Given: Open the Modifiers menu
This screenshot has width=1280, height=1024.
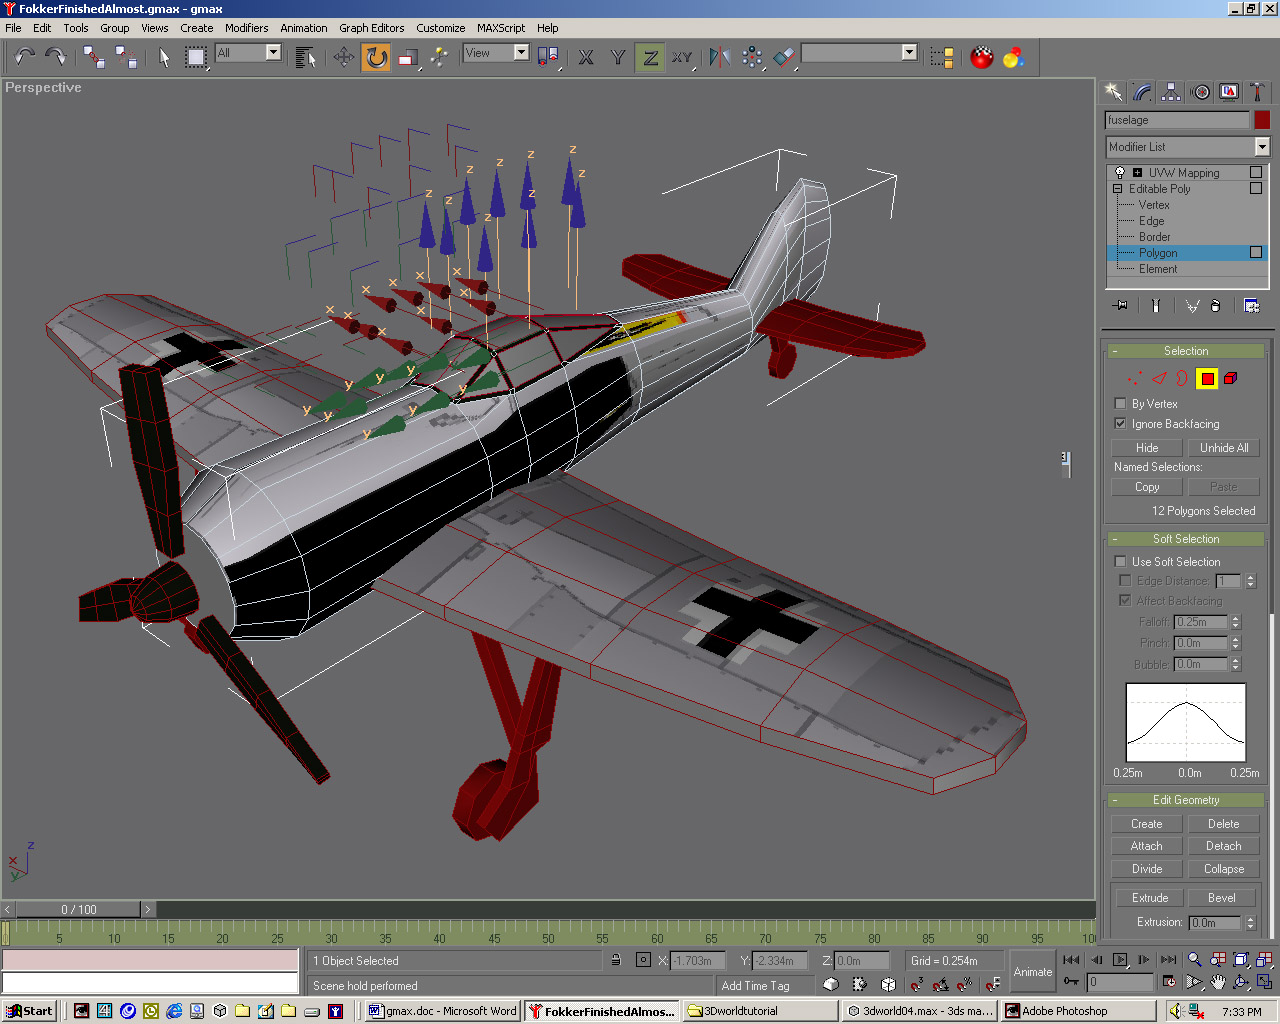Looking at the screenshot, I should pos(246,28).
